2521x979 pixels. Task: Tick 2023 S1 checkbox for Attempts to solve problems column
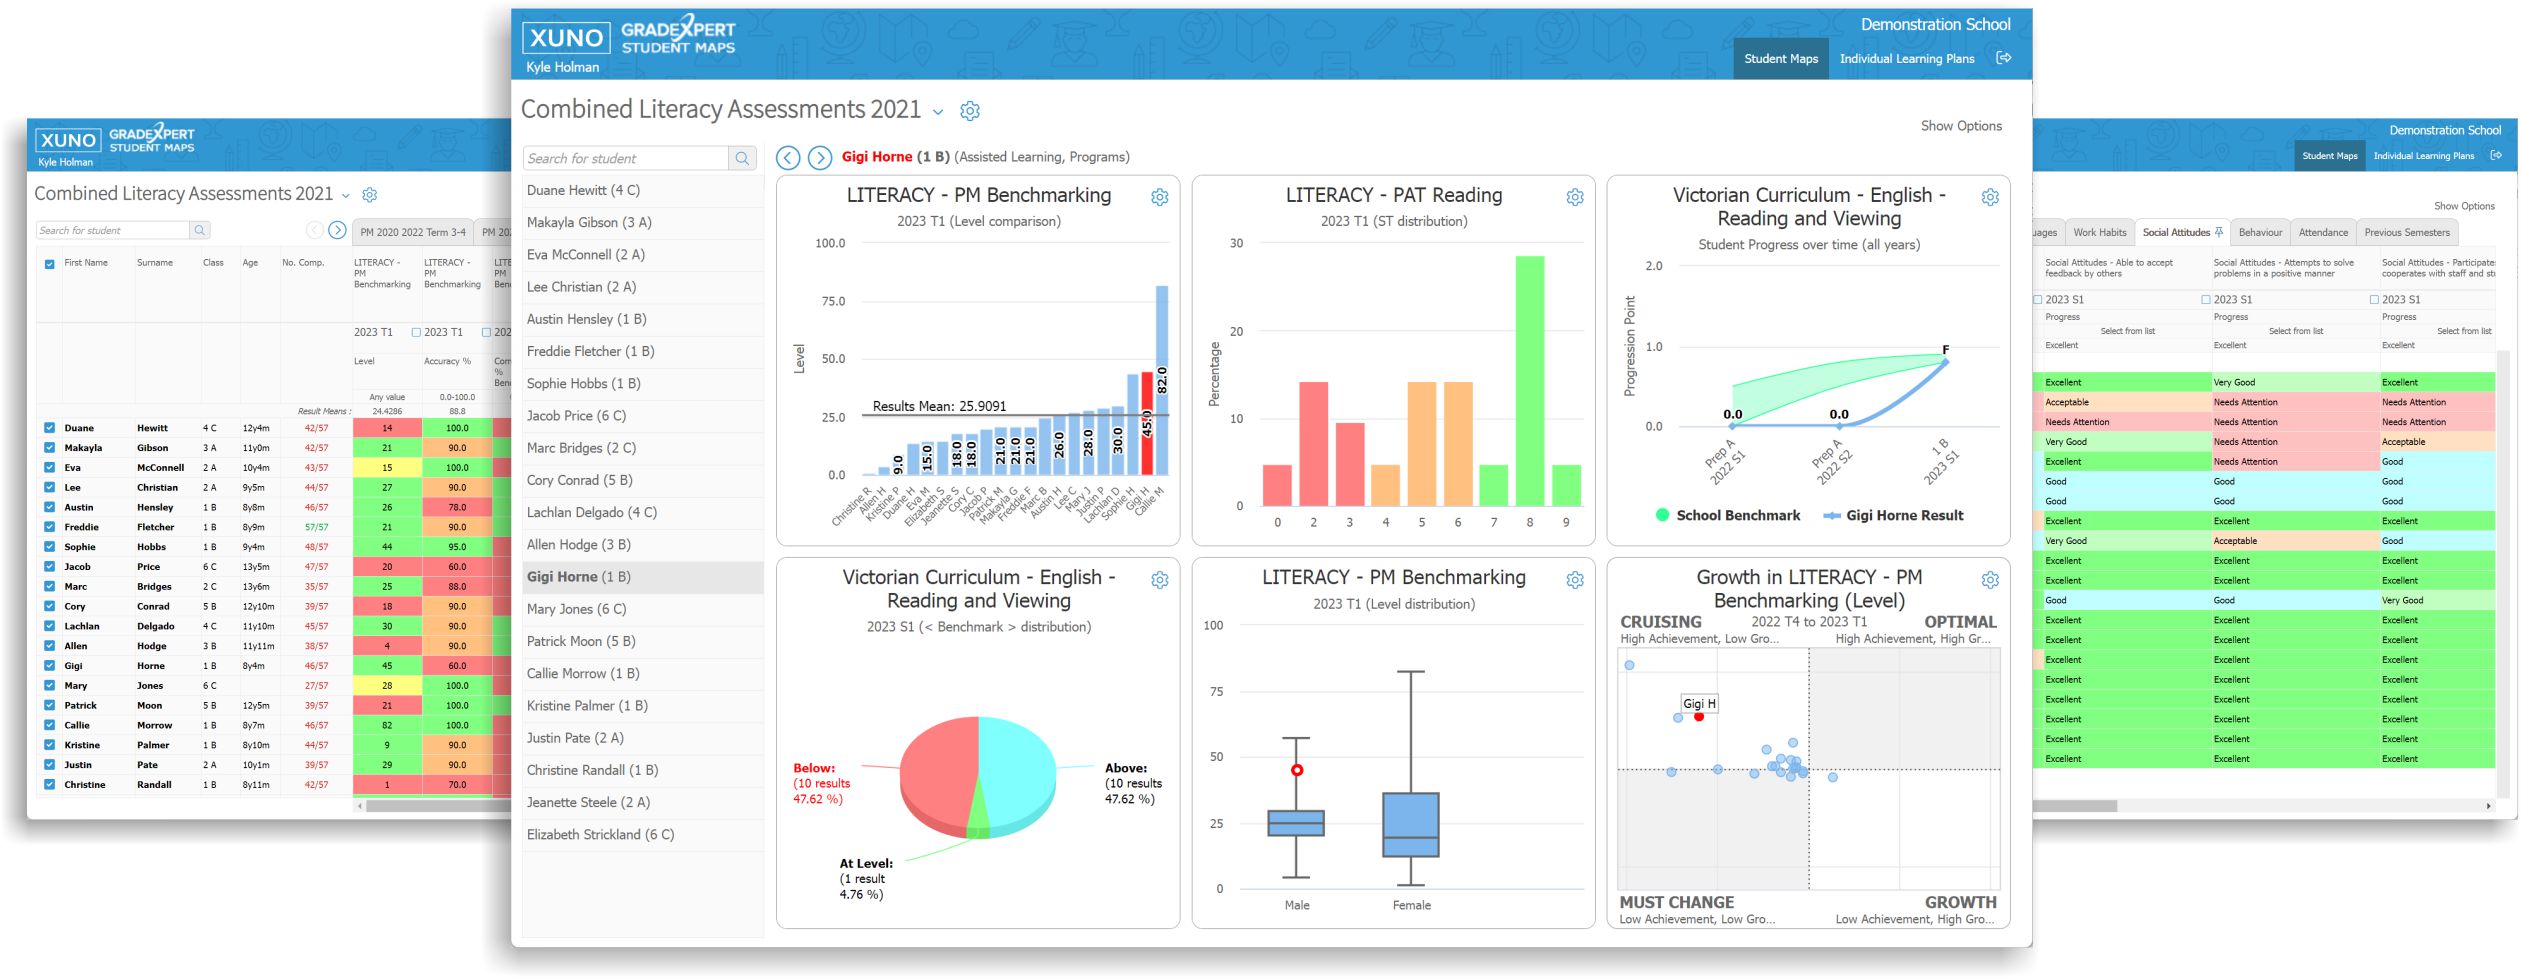click(x=2206, y=299)
